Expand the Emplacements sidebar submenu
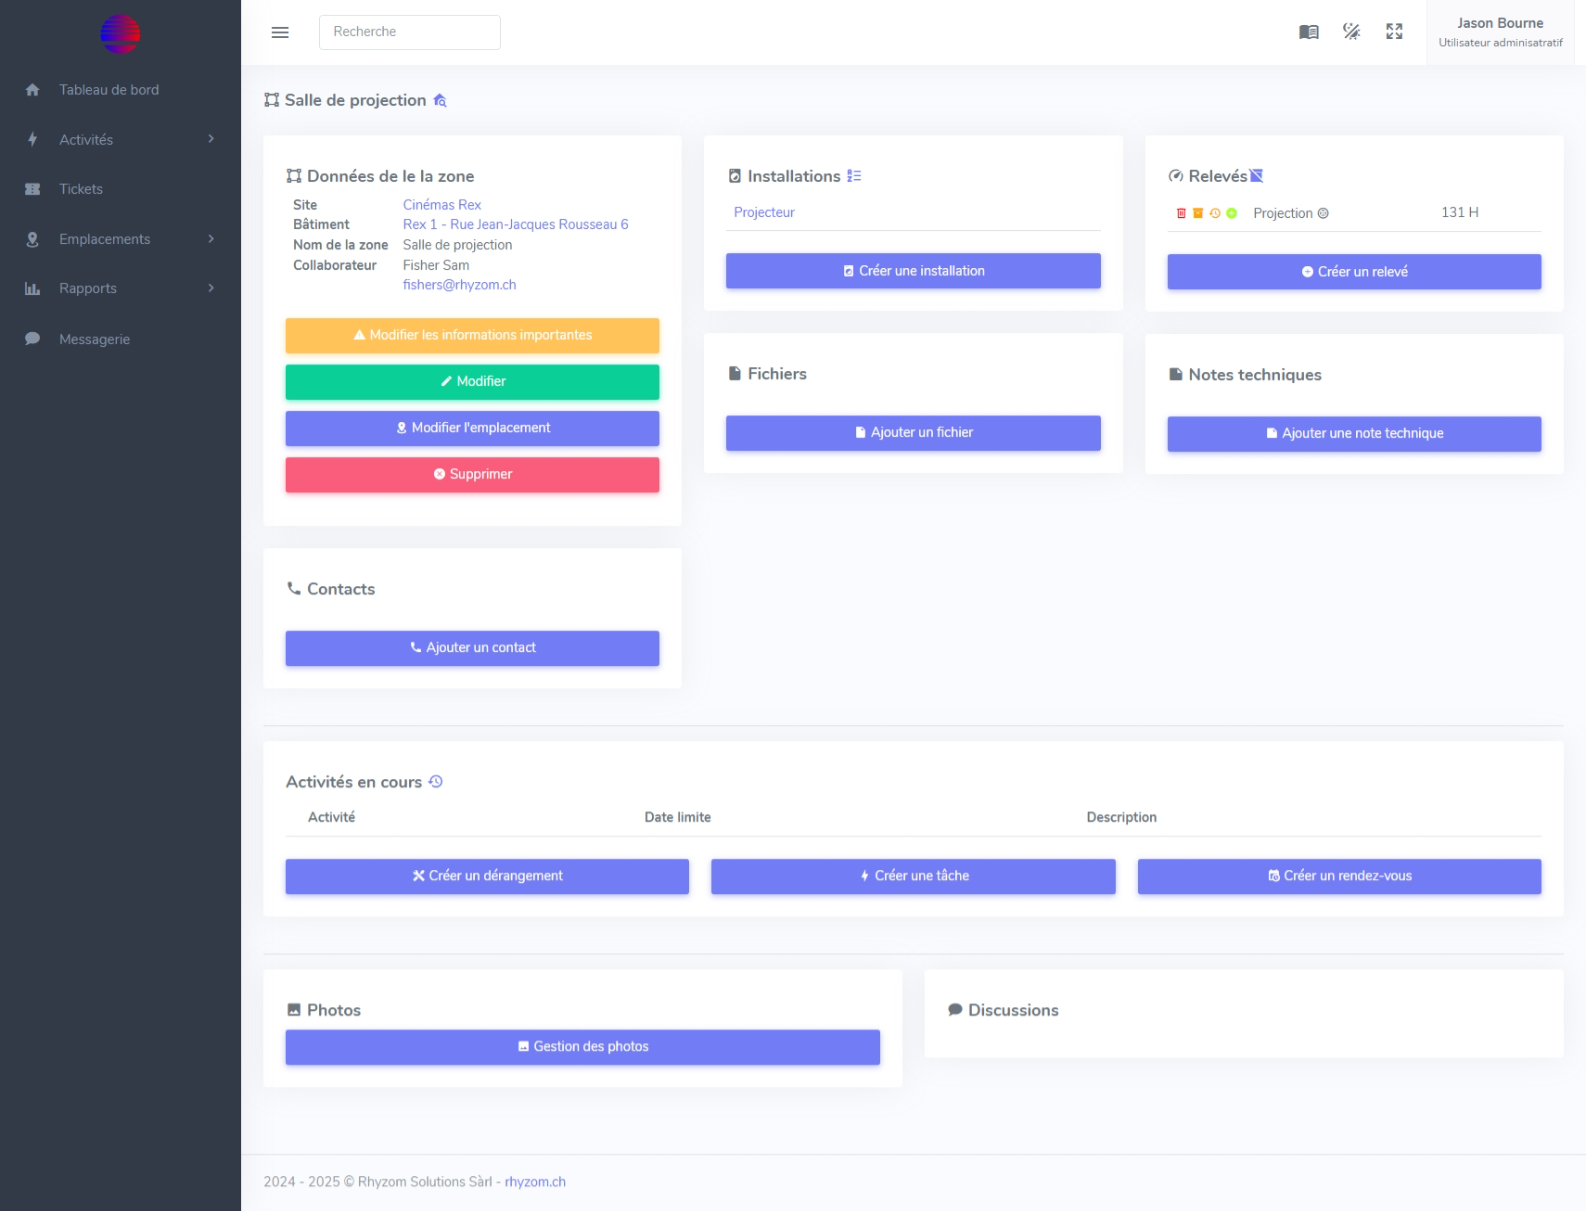Image resolution: width=1586 pixels, height=1211 pixels. (120, 239)
